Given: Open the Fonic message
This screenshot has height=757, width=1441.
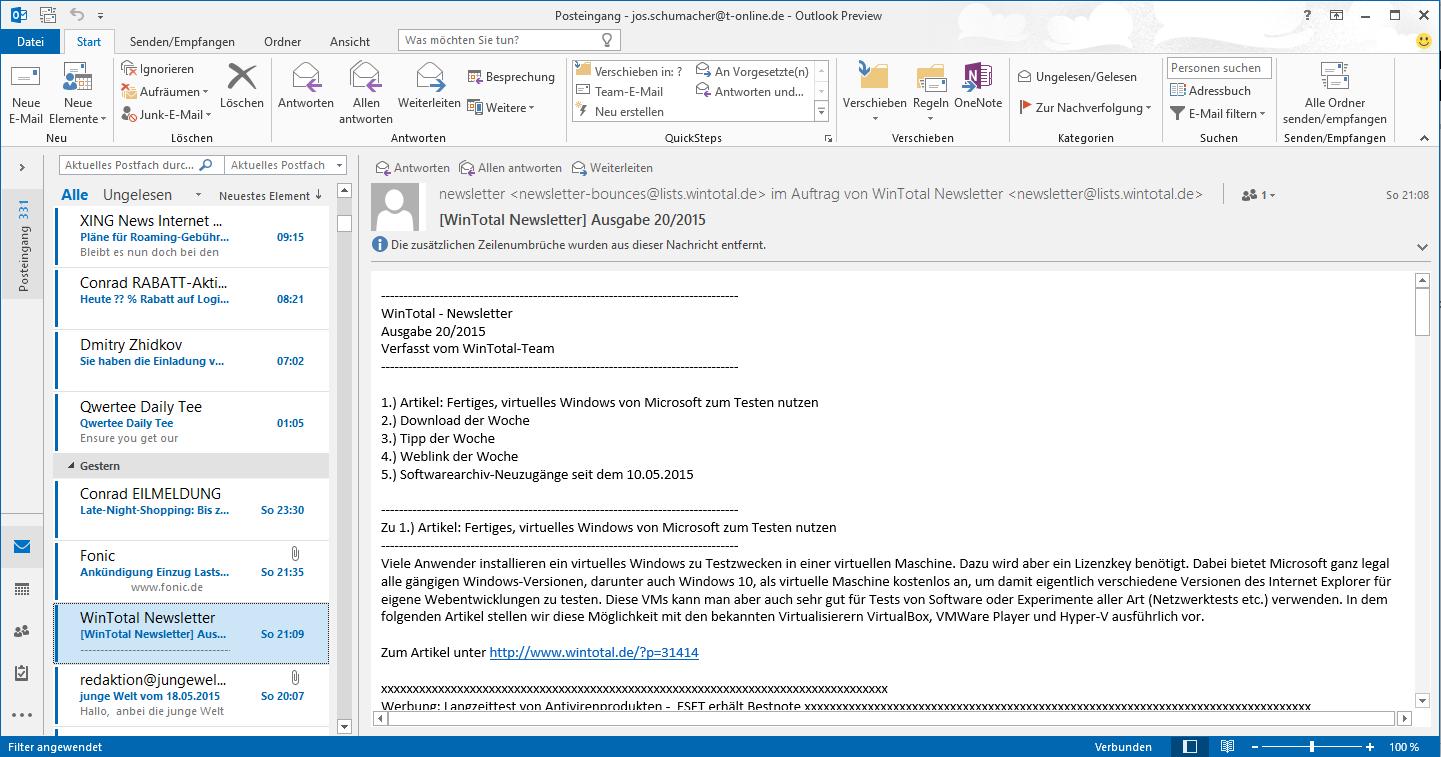Looking at the screenshot, I should (x=191, y=571).
